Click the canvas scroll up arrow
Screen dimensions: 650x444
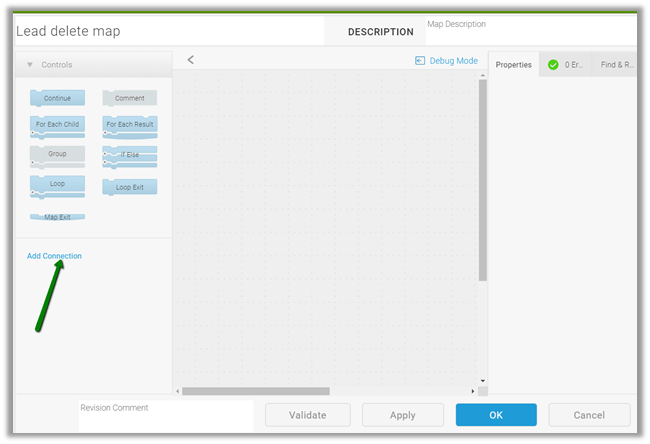[x=483, y=75]
